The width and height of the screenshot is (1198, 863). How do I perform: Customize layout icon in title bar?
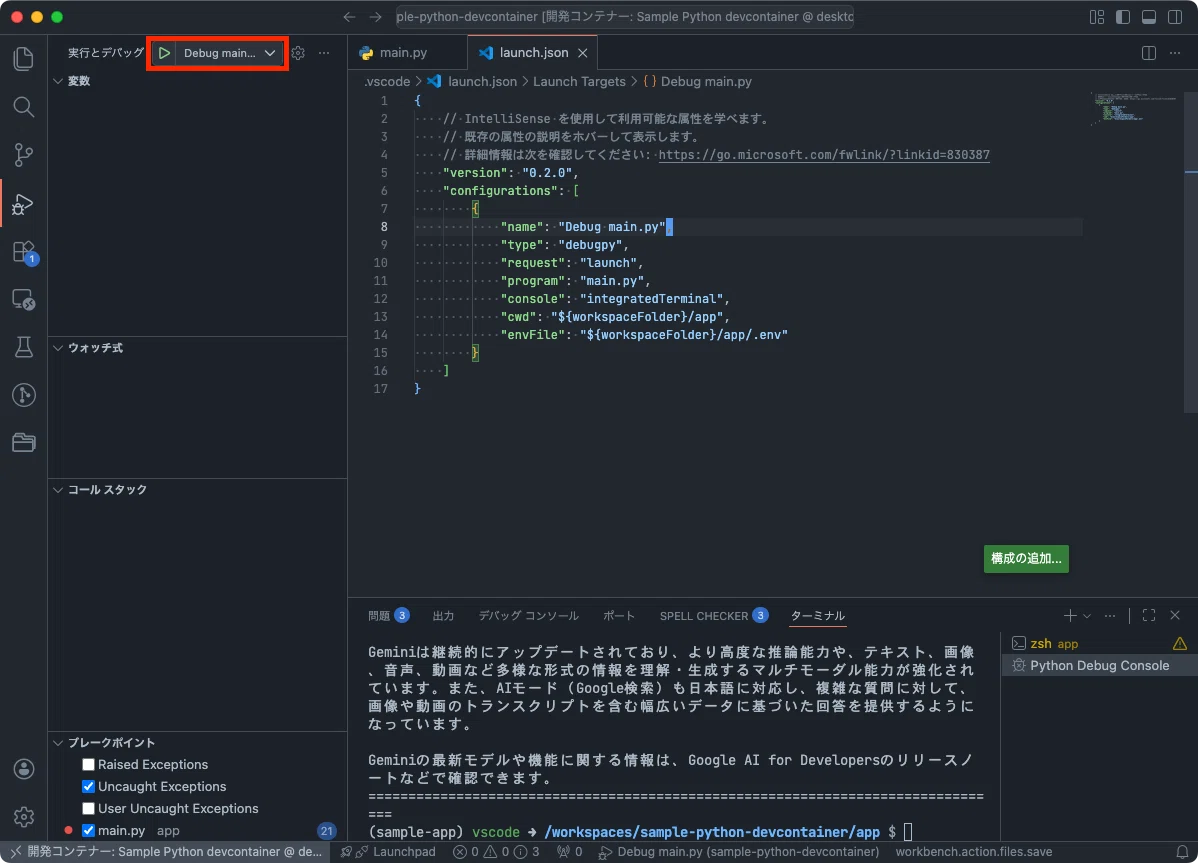click(1097, 17)
